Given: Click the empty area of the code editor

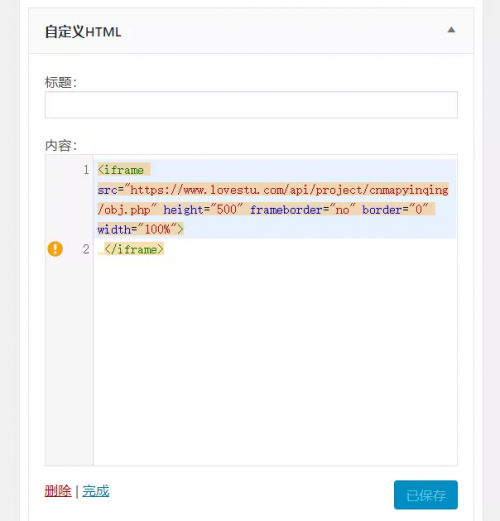Looking at the screenshot, I should click(275, 360).
